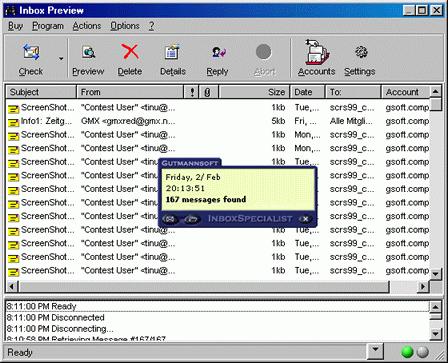448x363 pixels.
Task: Click log panel scroll down arrow
Action: click(x=436, y=334)
